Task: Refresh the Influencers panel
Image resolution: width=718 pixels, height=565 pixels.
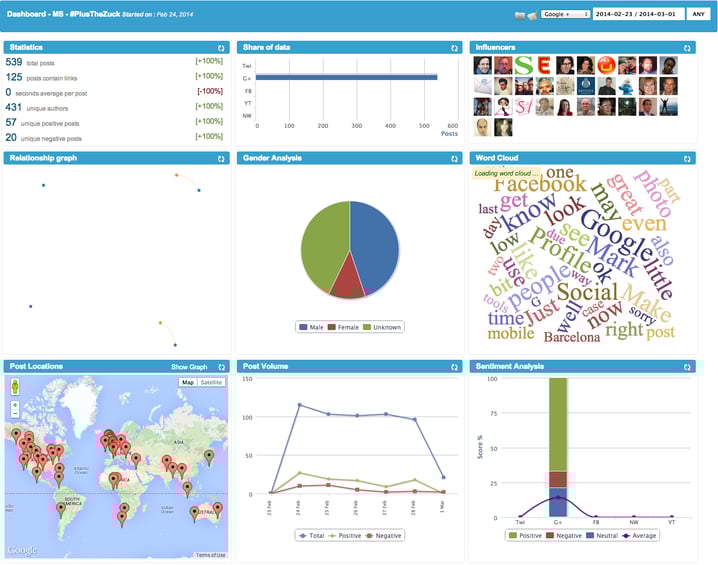Action: [x=687, y=48]
